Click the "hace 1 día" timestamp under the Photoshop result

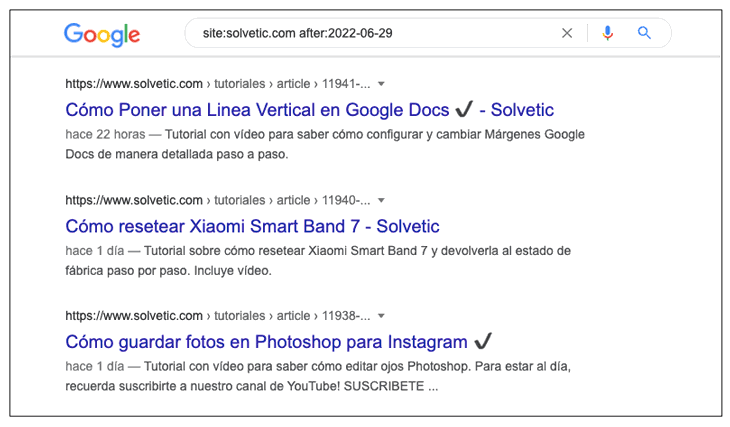click(x=94, y=366)
